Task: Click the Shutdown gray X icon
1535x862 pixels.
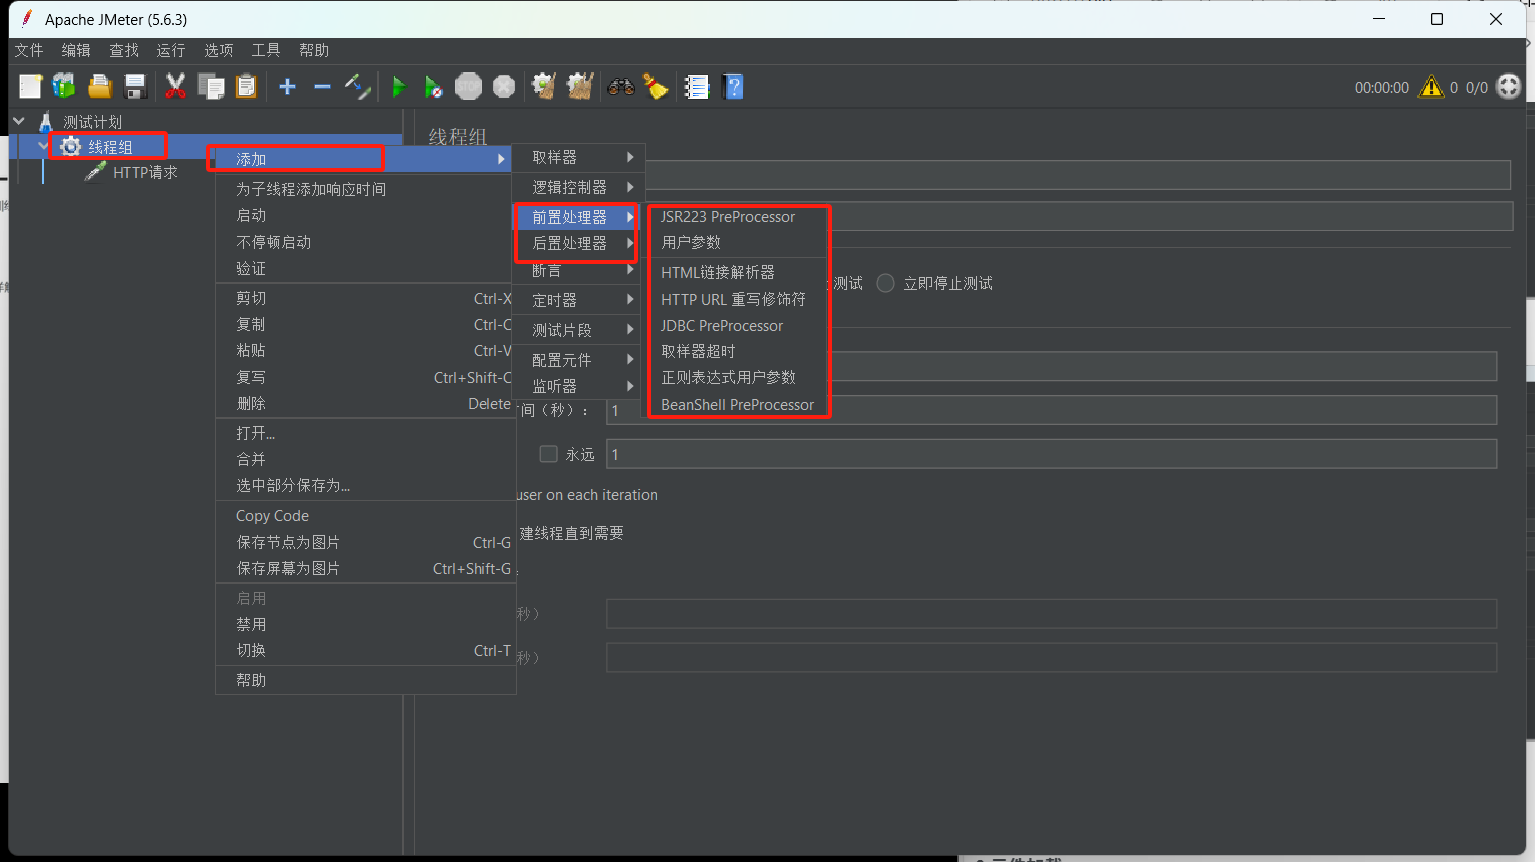Action: (x=504, y=87)
